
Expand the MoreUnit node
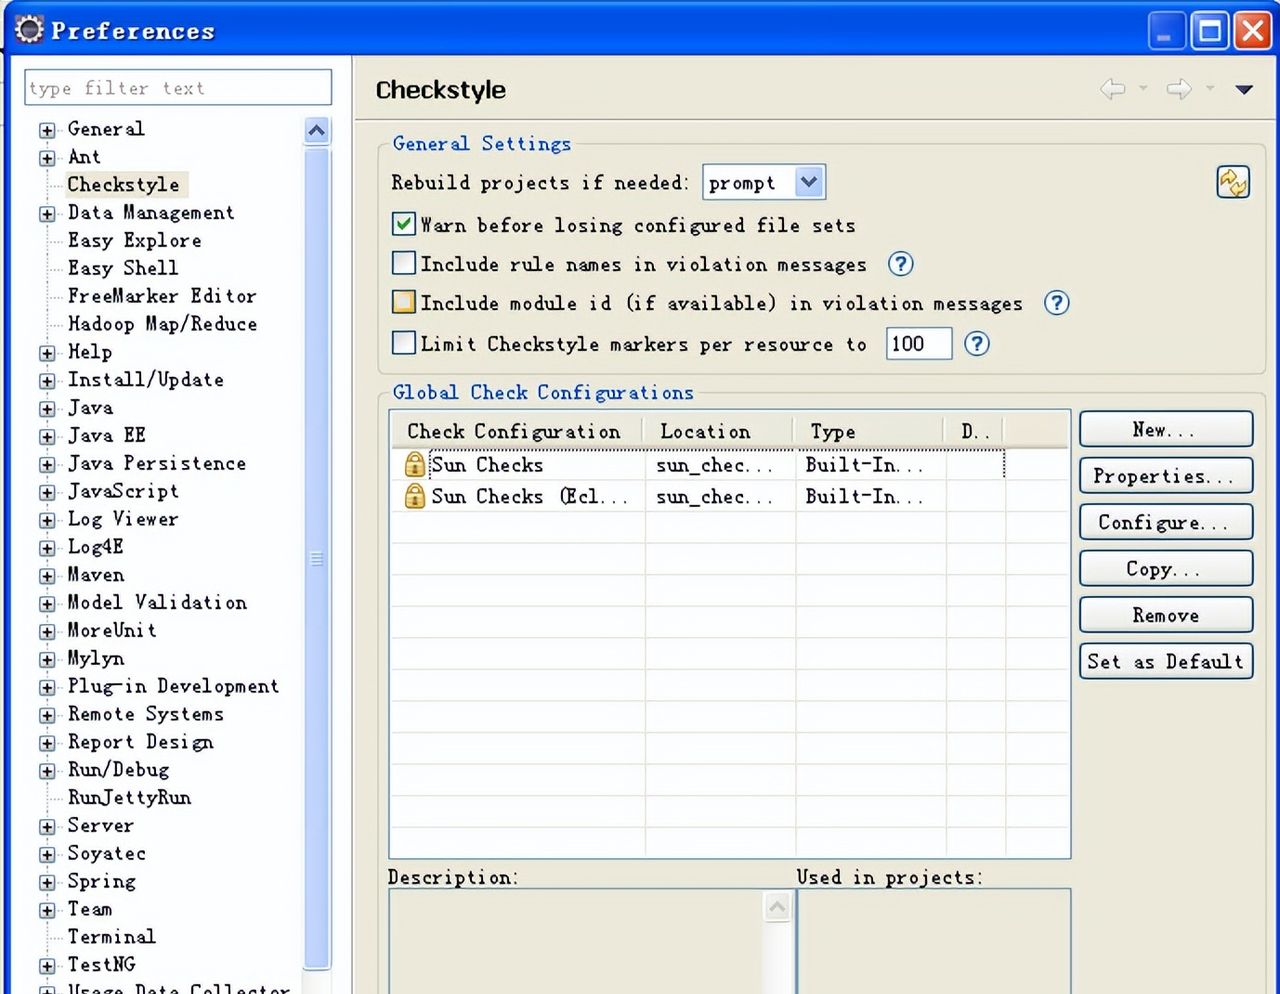coord(47,632)
